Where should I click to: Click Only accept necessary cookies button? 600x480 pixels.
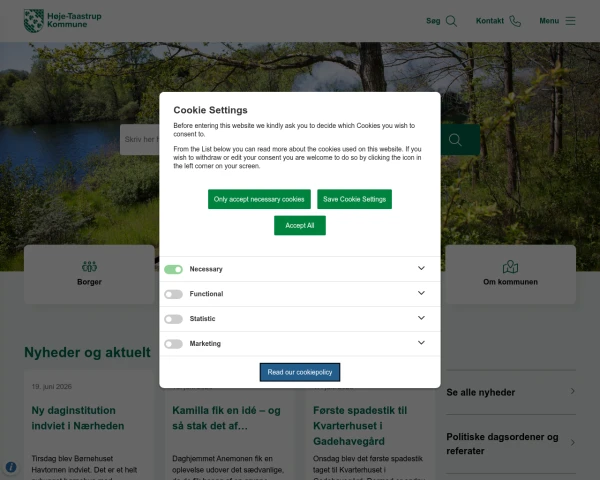pos(259,199)
